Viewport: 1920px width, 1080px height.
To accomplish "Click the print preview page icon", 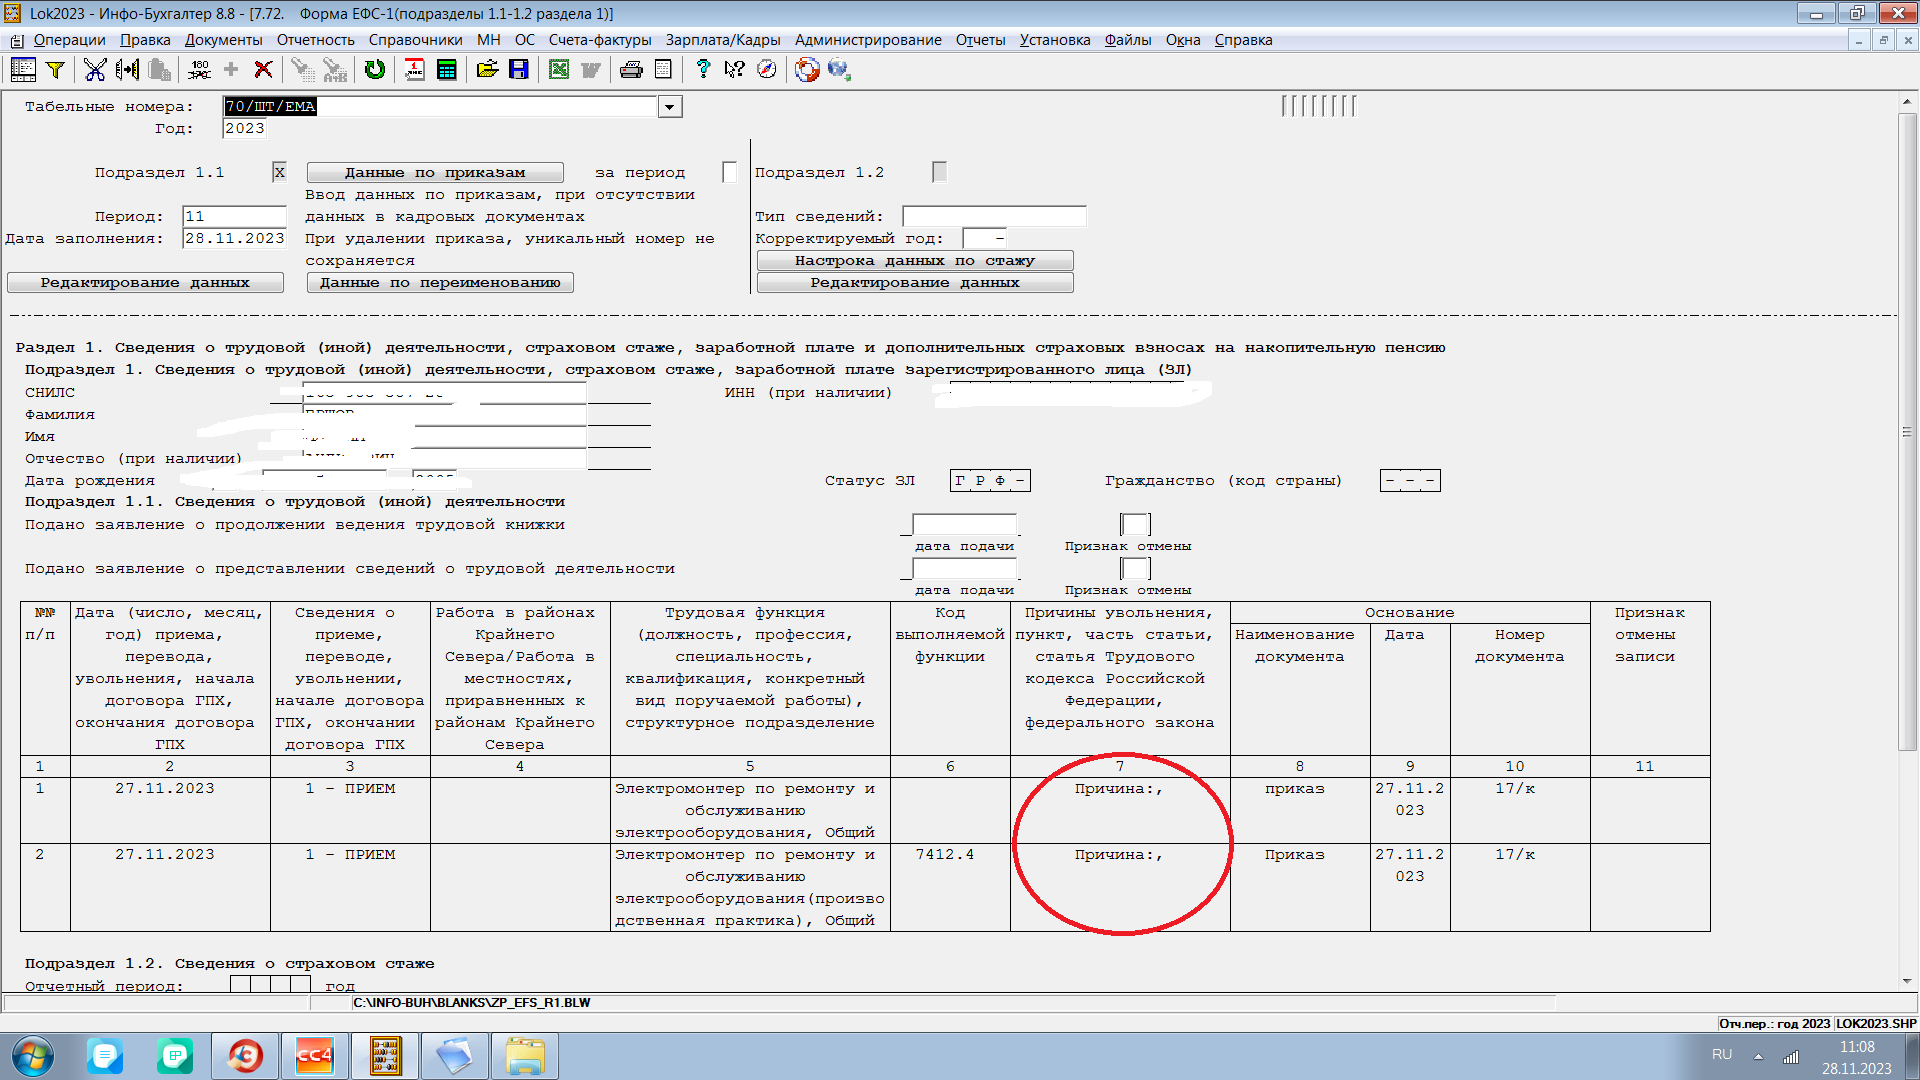I will [663, 69].
